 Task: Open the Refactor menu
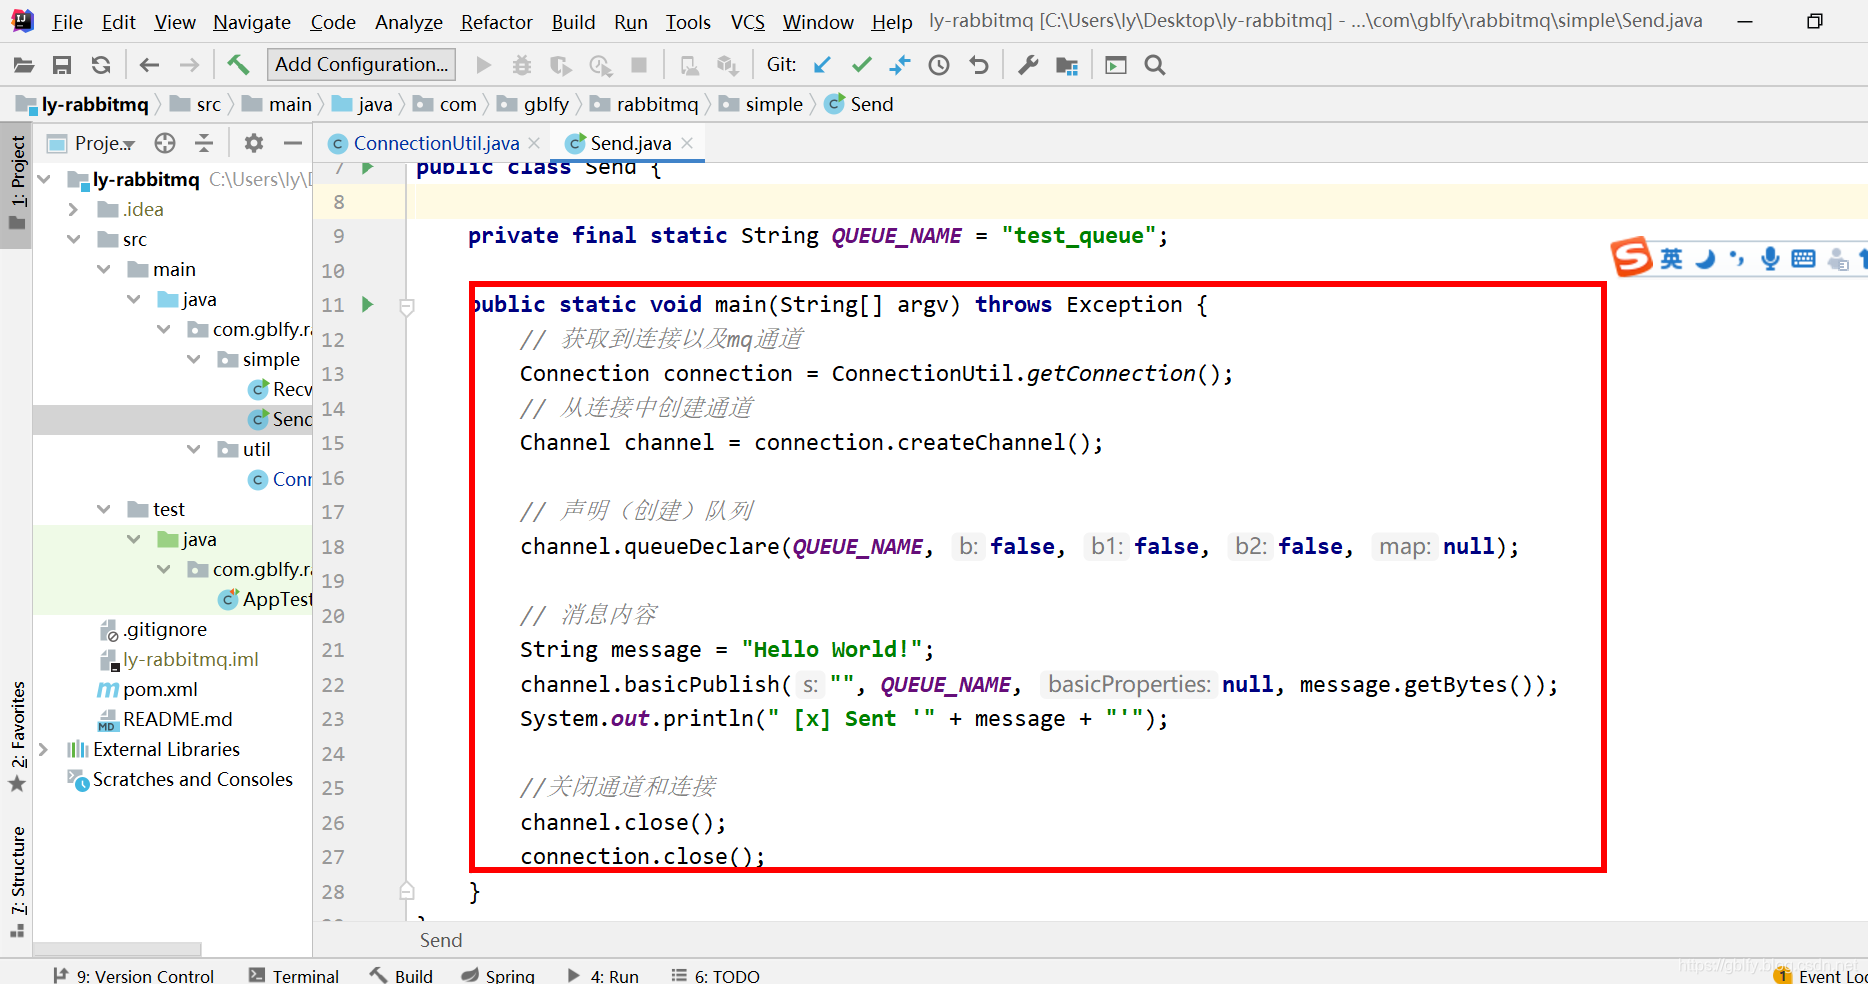pos(496,22)
